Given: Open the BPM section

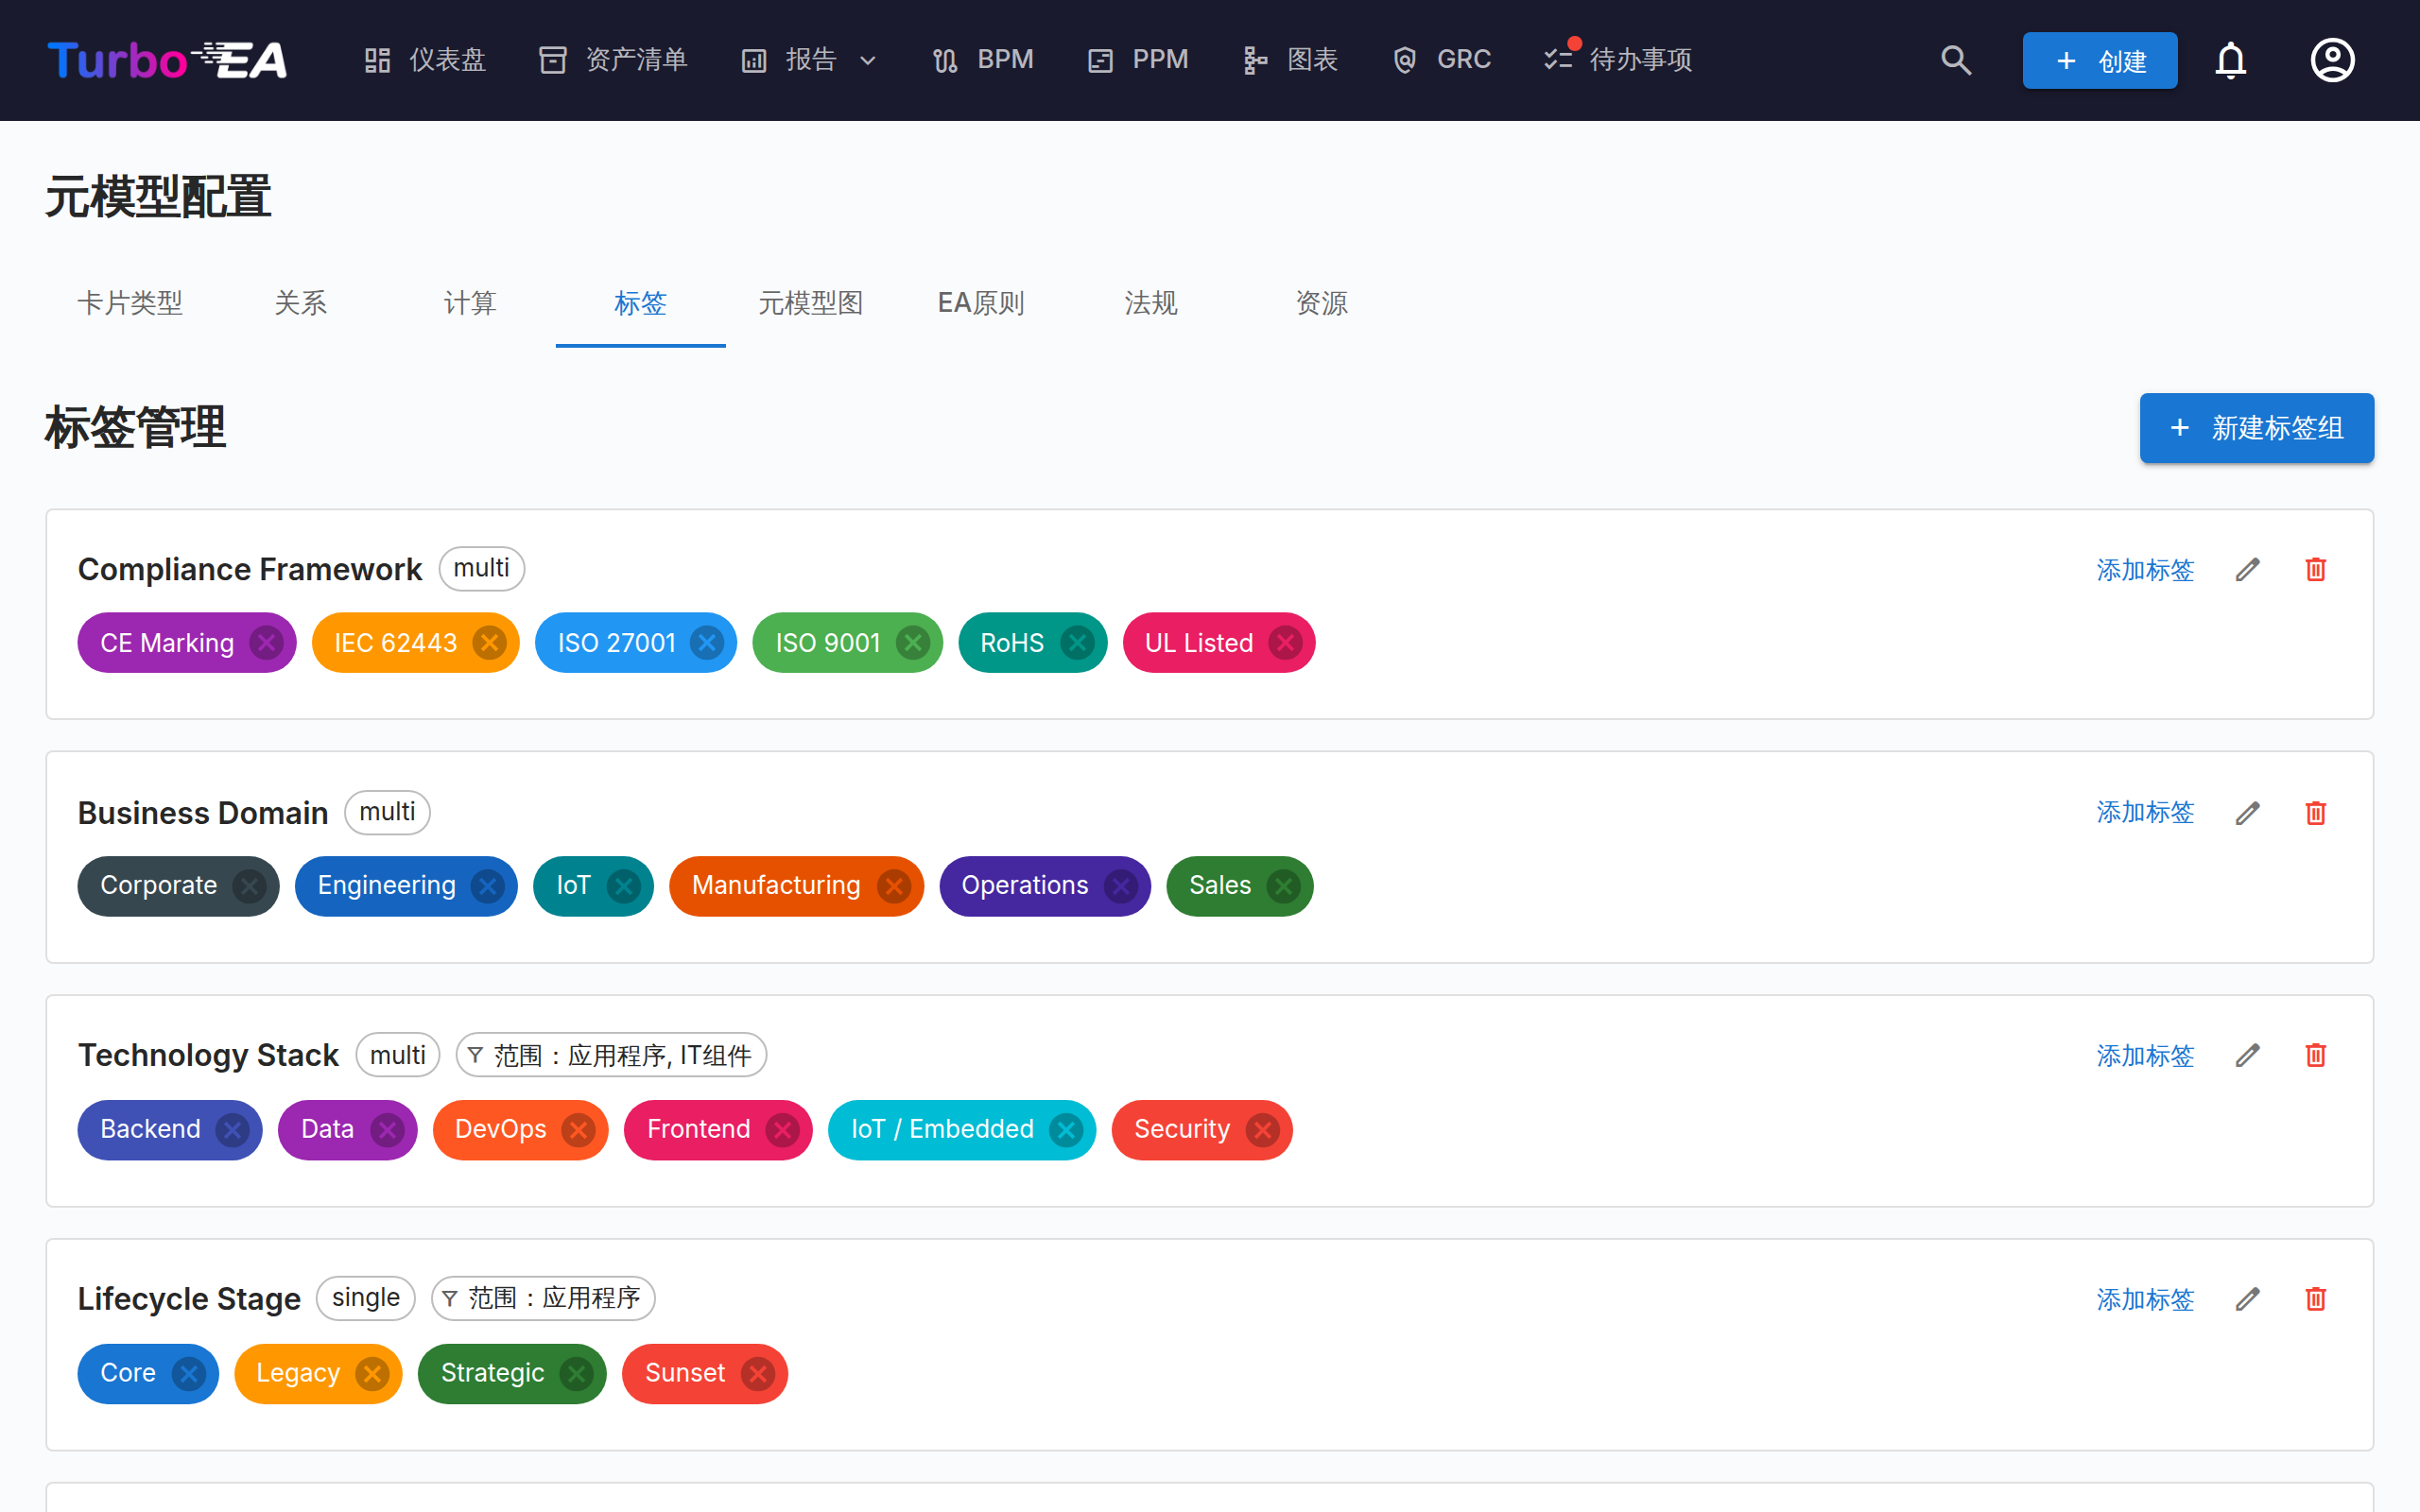Looking at the screenshot, I should tap(983, 60).
